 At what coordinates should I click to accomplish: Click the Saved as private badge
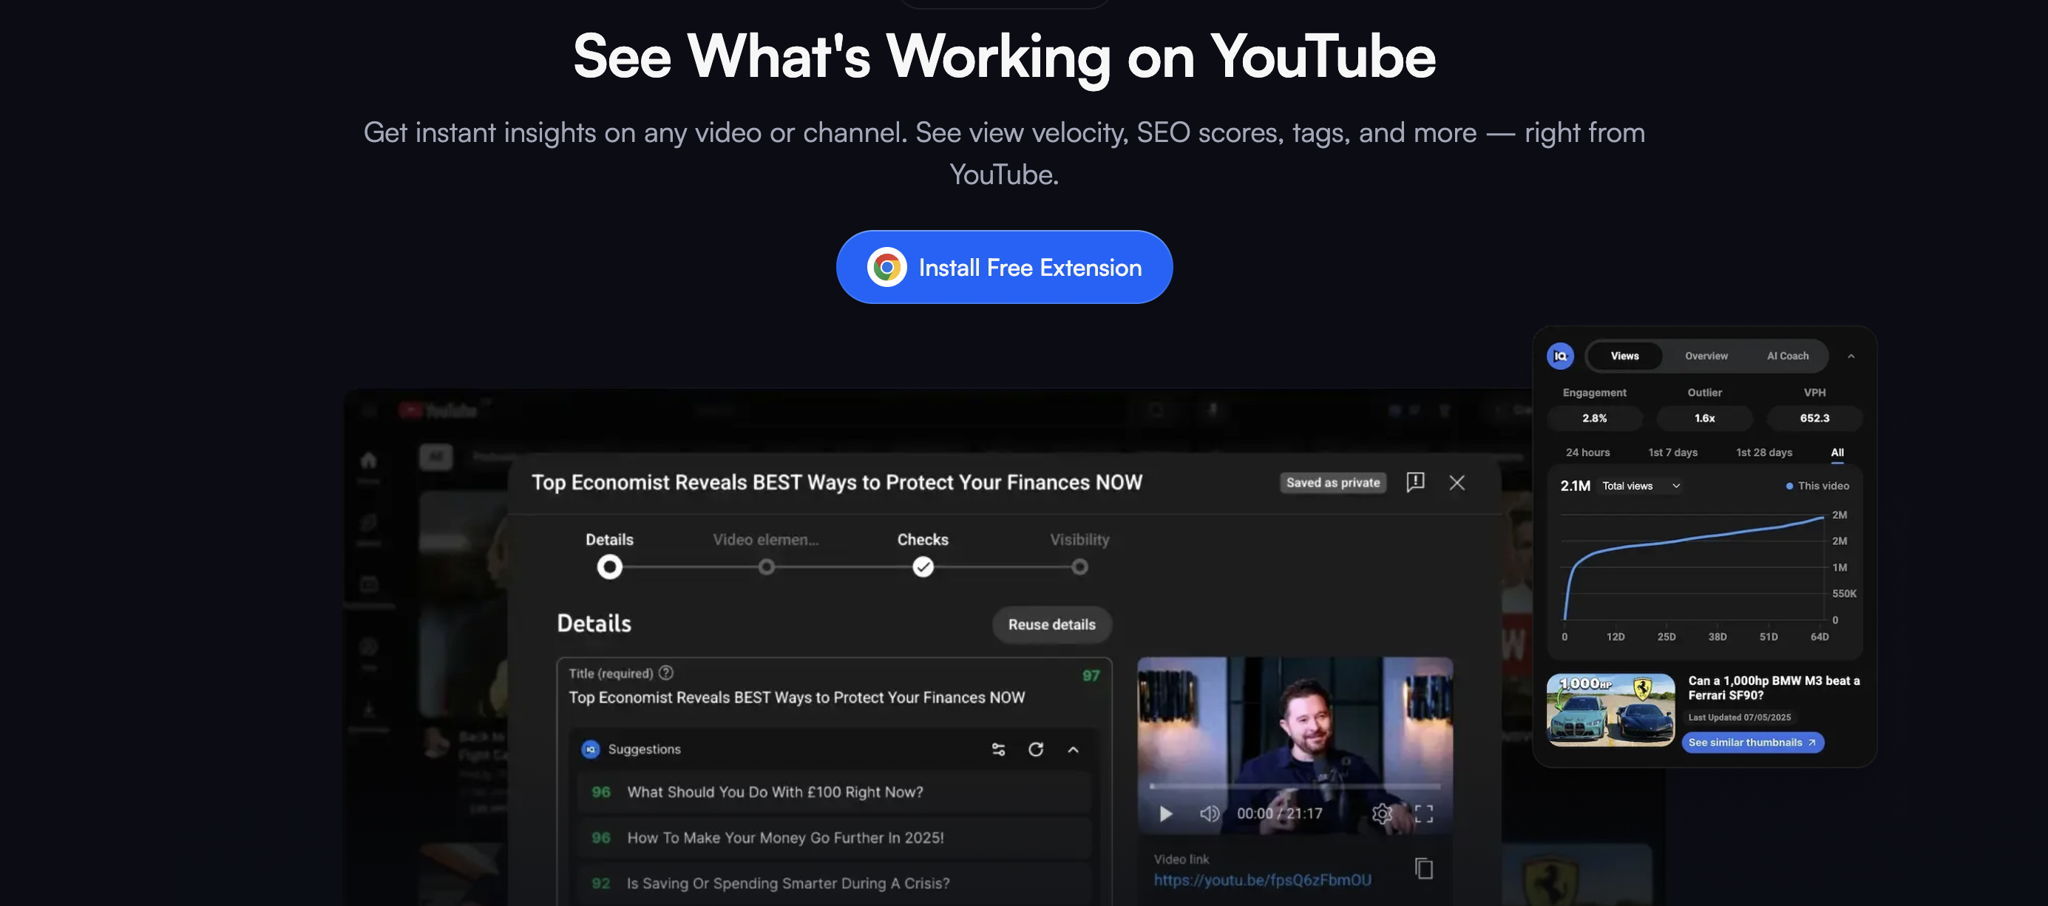(x=1333, y=483)
